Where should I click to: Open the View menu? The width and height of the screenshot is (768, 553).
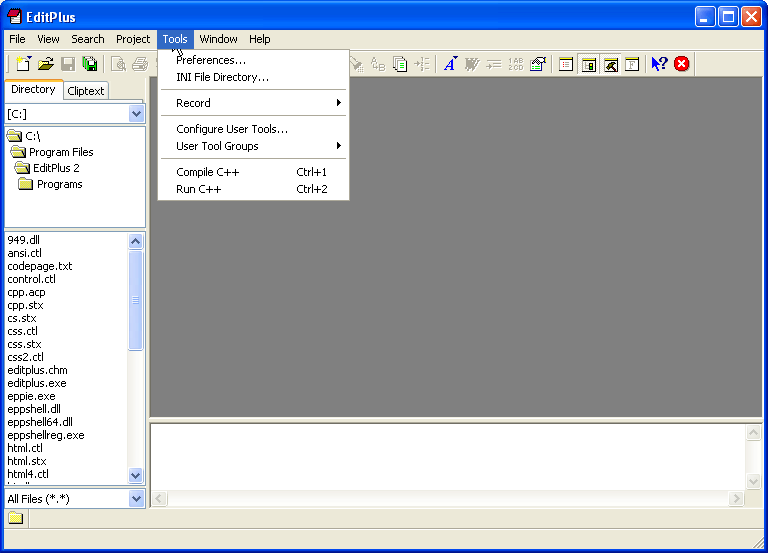(x=48, y=39)
